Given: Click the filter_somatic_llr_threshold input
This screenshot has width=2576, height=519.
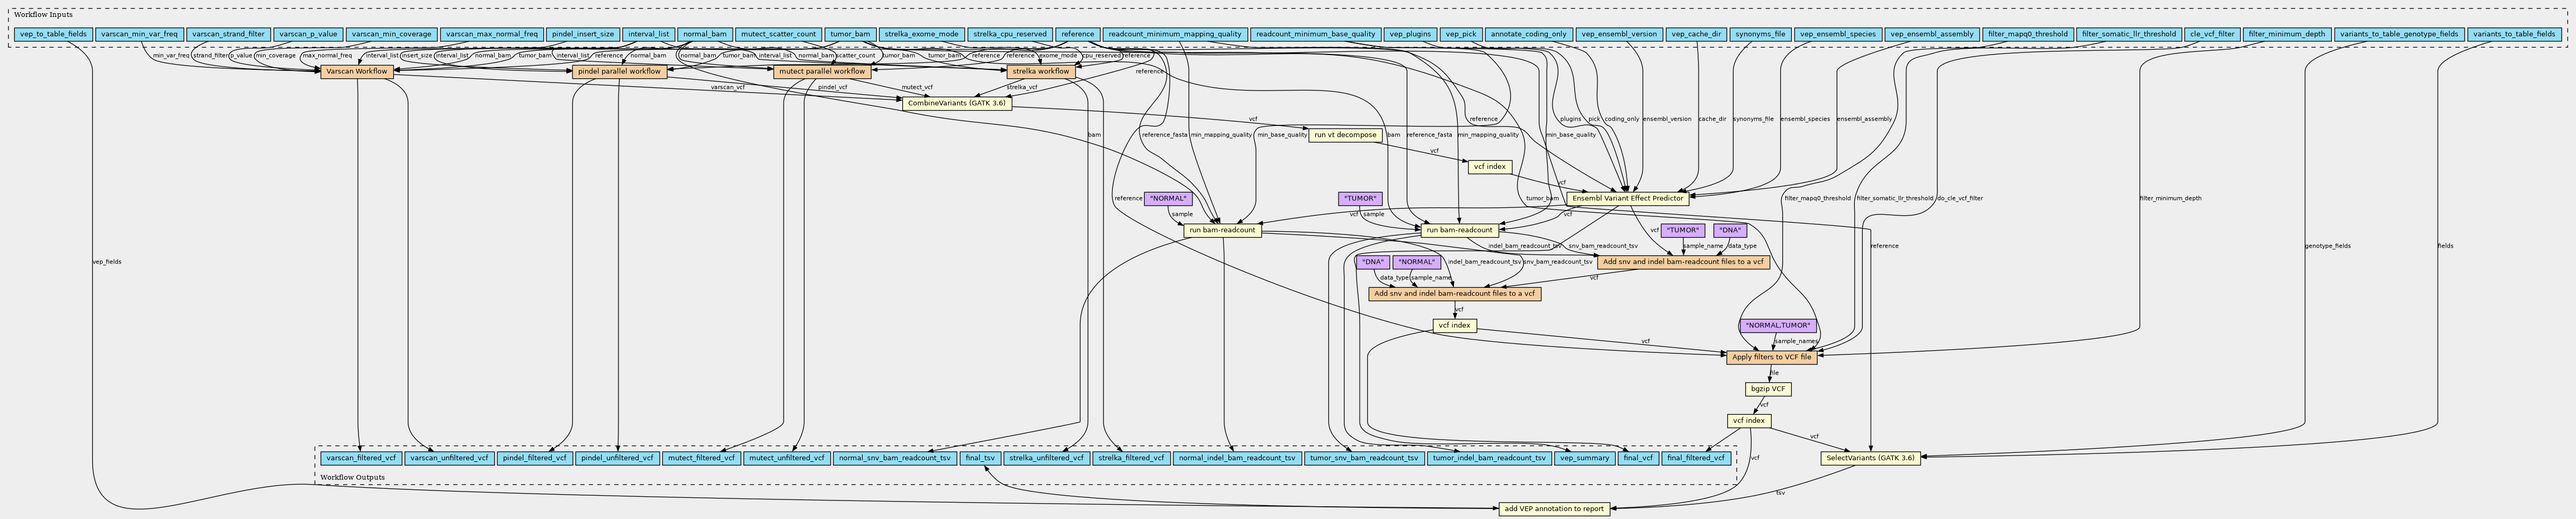Looking at the screenshot, I should pos(2128,34).
